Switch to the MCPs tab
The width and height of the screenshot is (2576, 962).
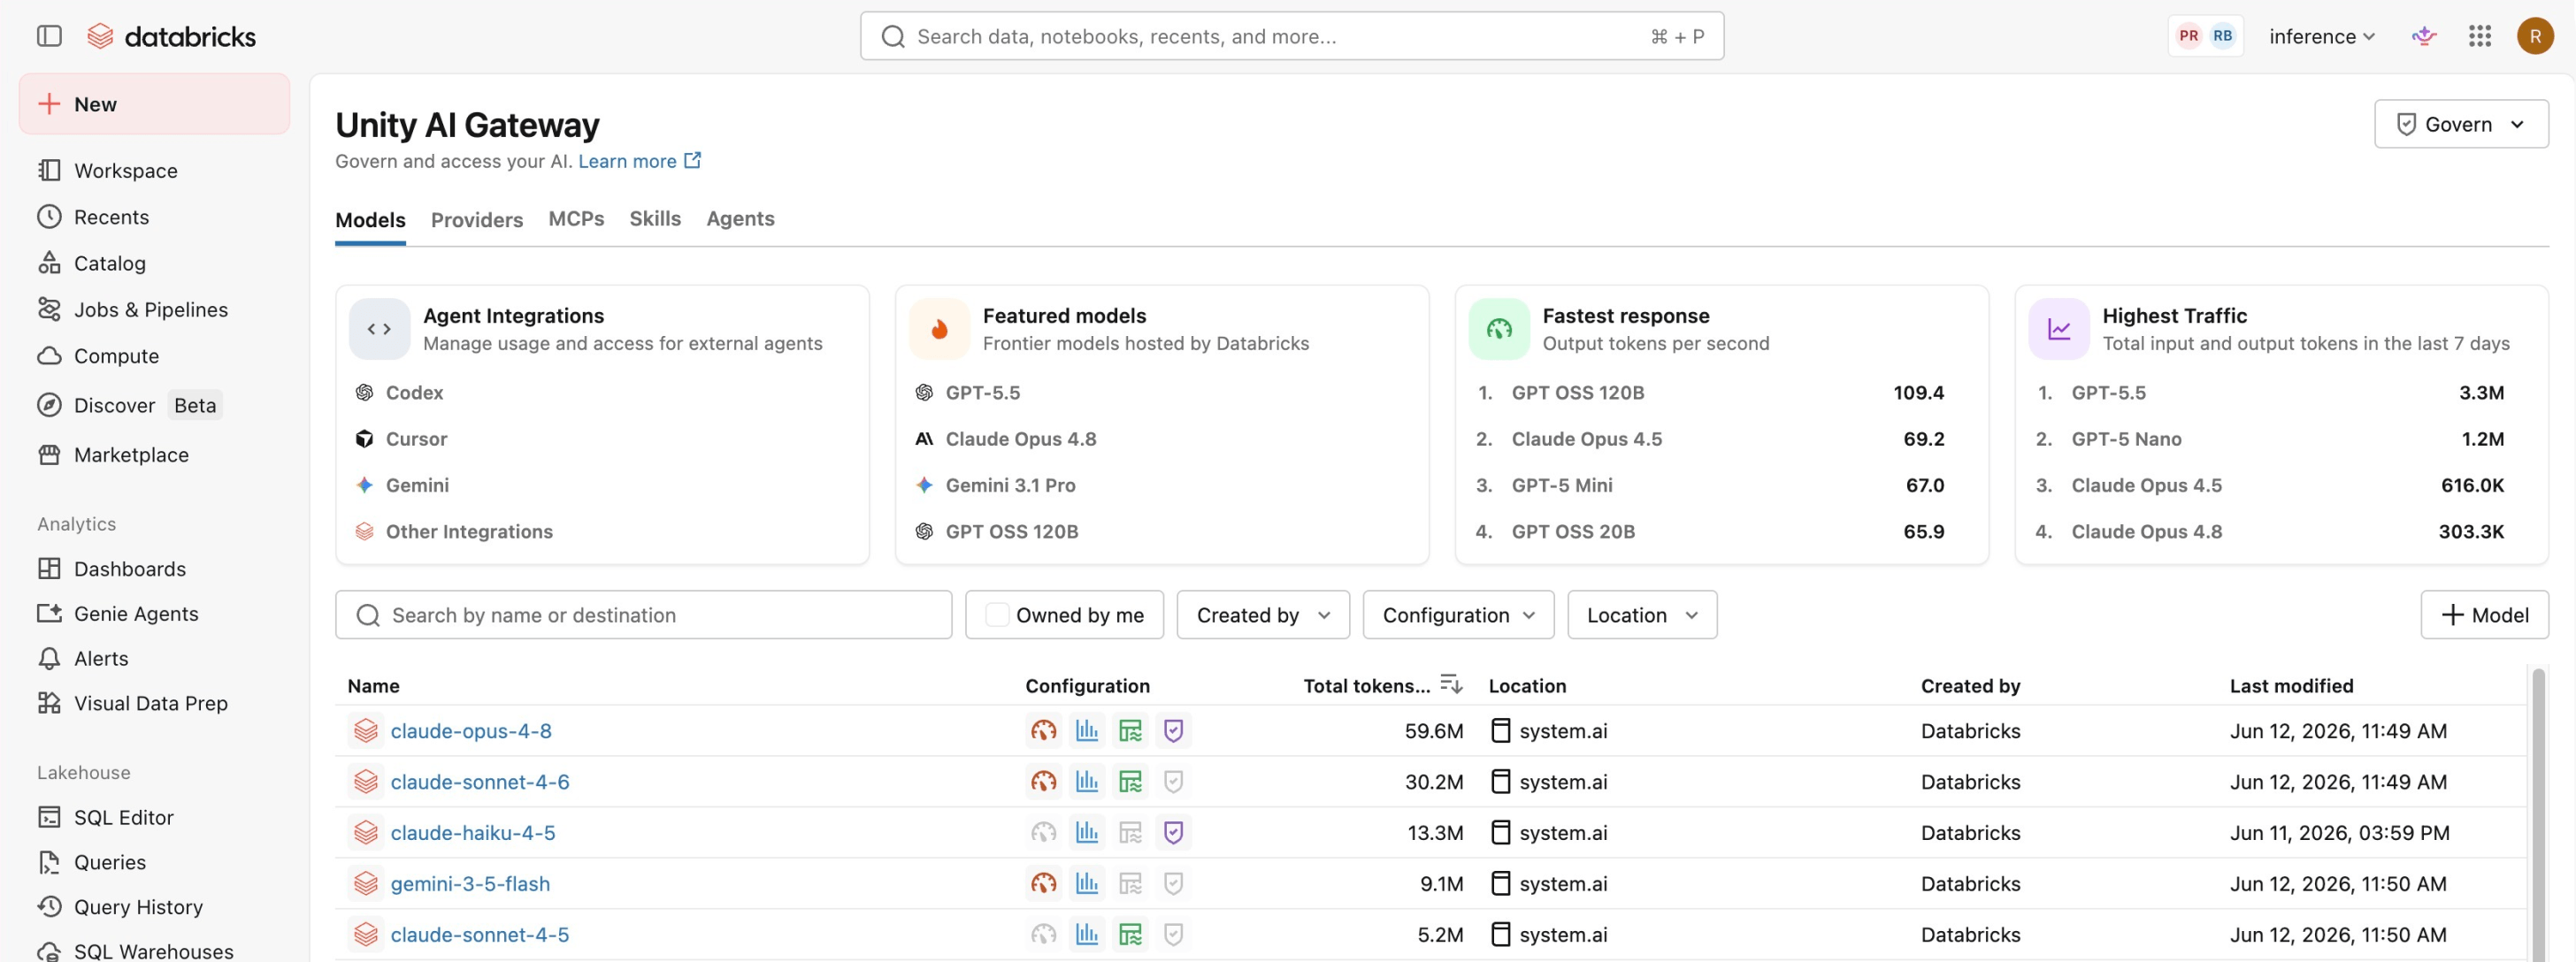(x=576, y=219)
